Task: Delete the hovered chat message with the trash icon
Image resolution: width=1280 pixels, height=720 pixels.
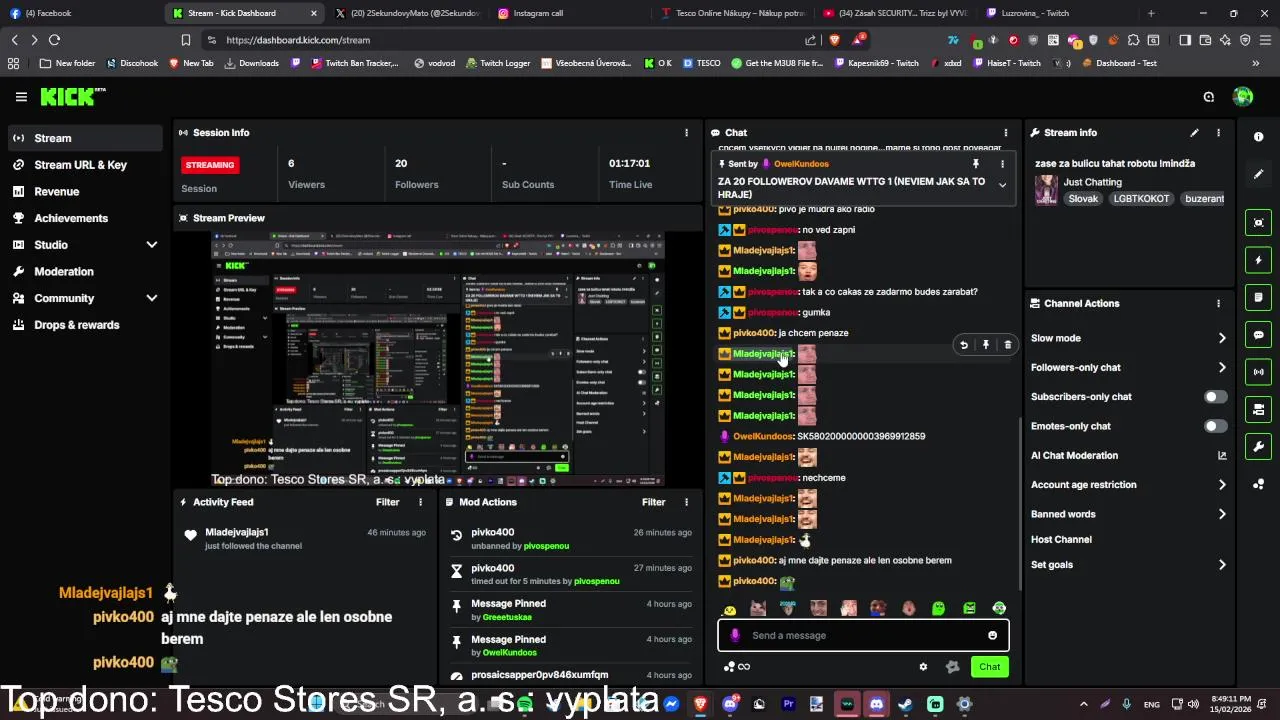Action: click(x=1007, y=345)
